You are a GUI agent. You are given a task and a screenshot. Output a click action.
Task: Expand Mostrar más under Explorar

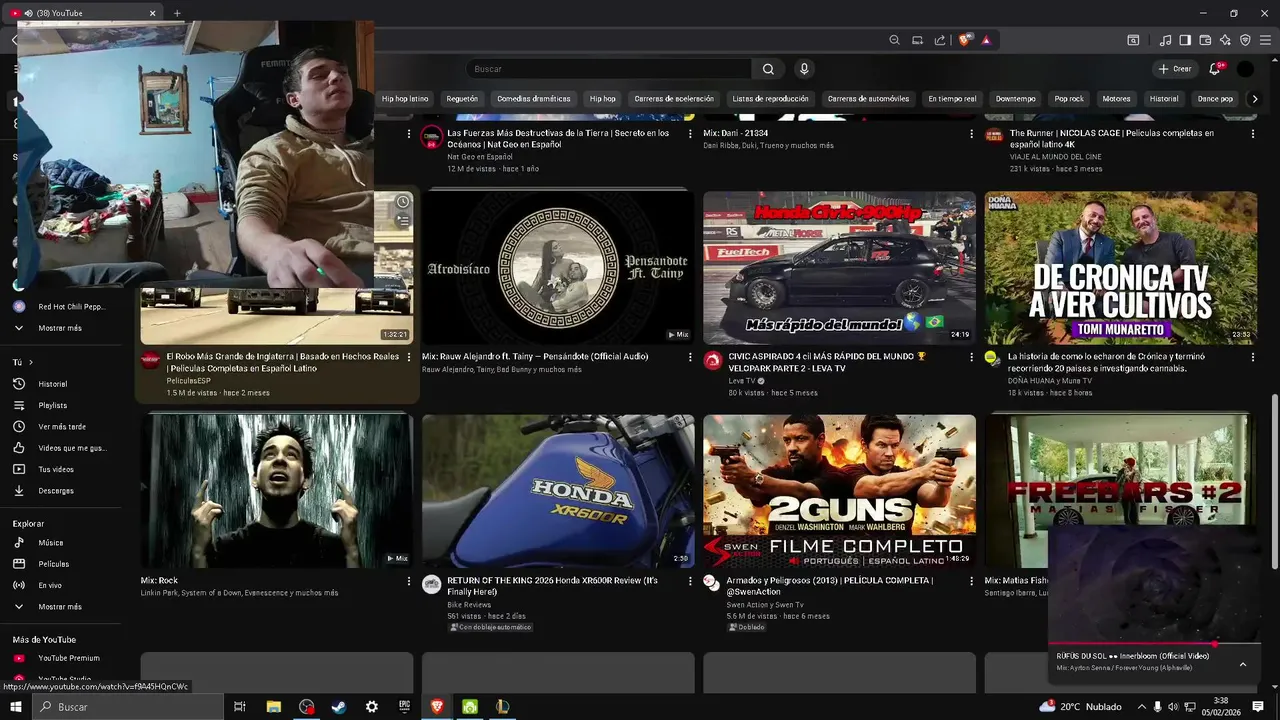62,607
